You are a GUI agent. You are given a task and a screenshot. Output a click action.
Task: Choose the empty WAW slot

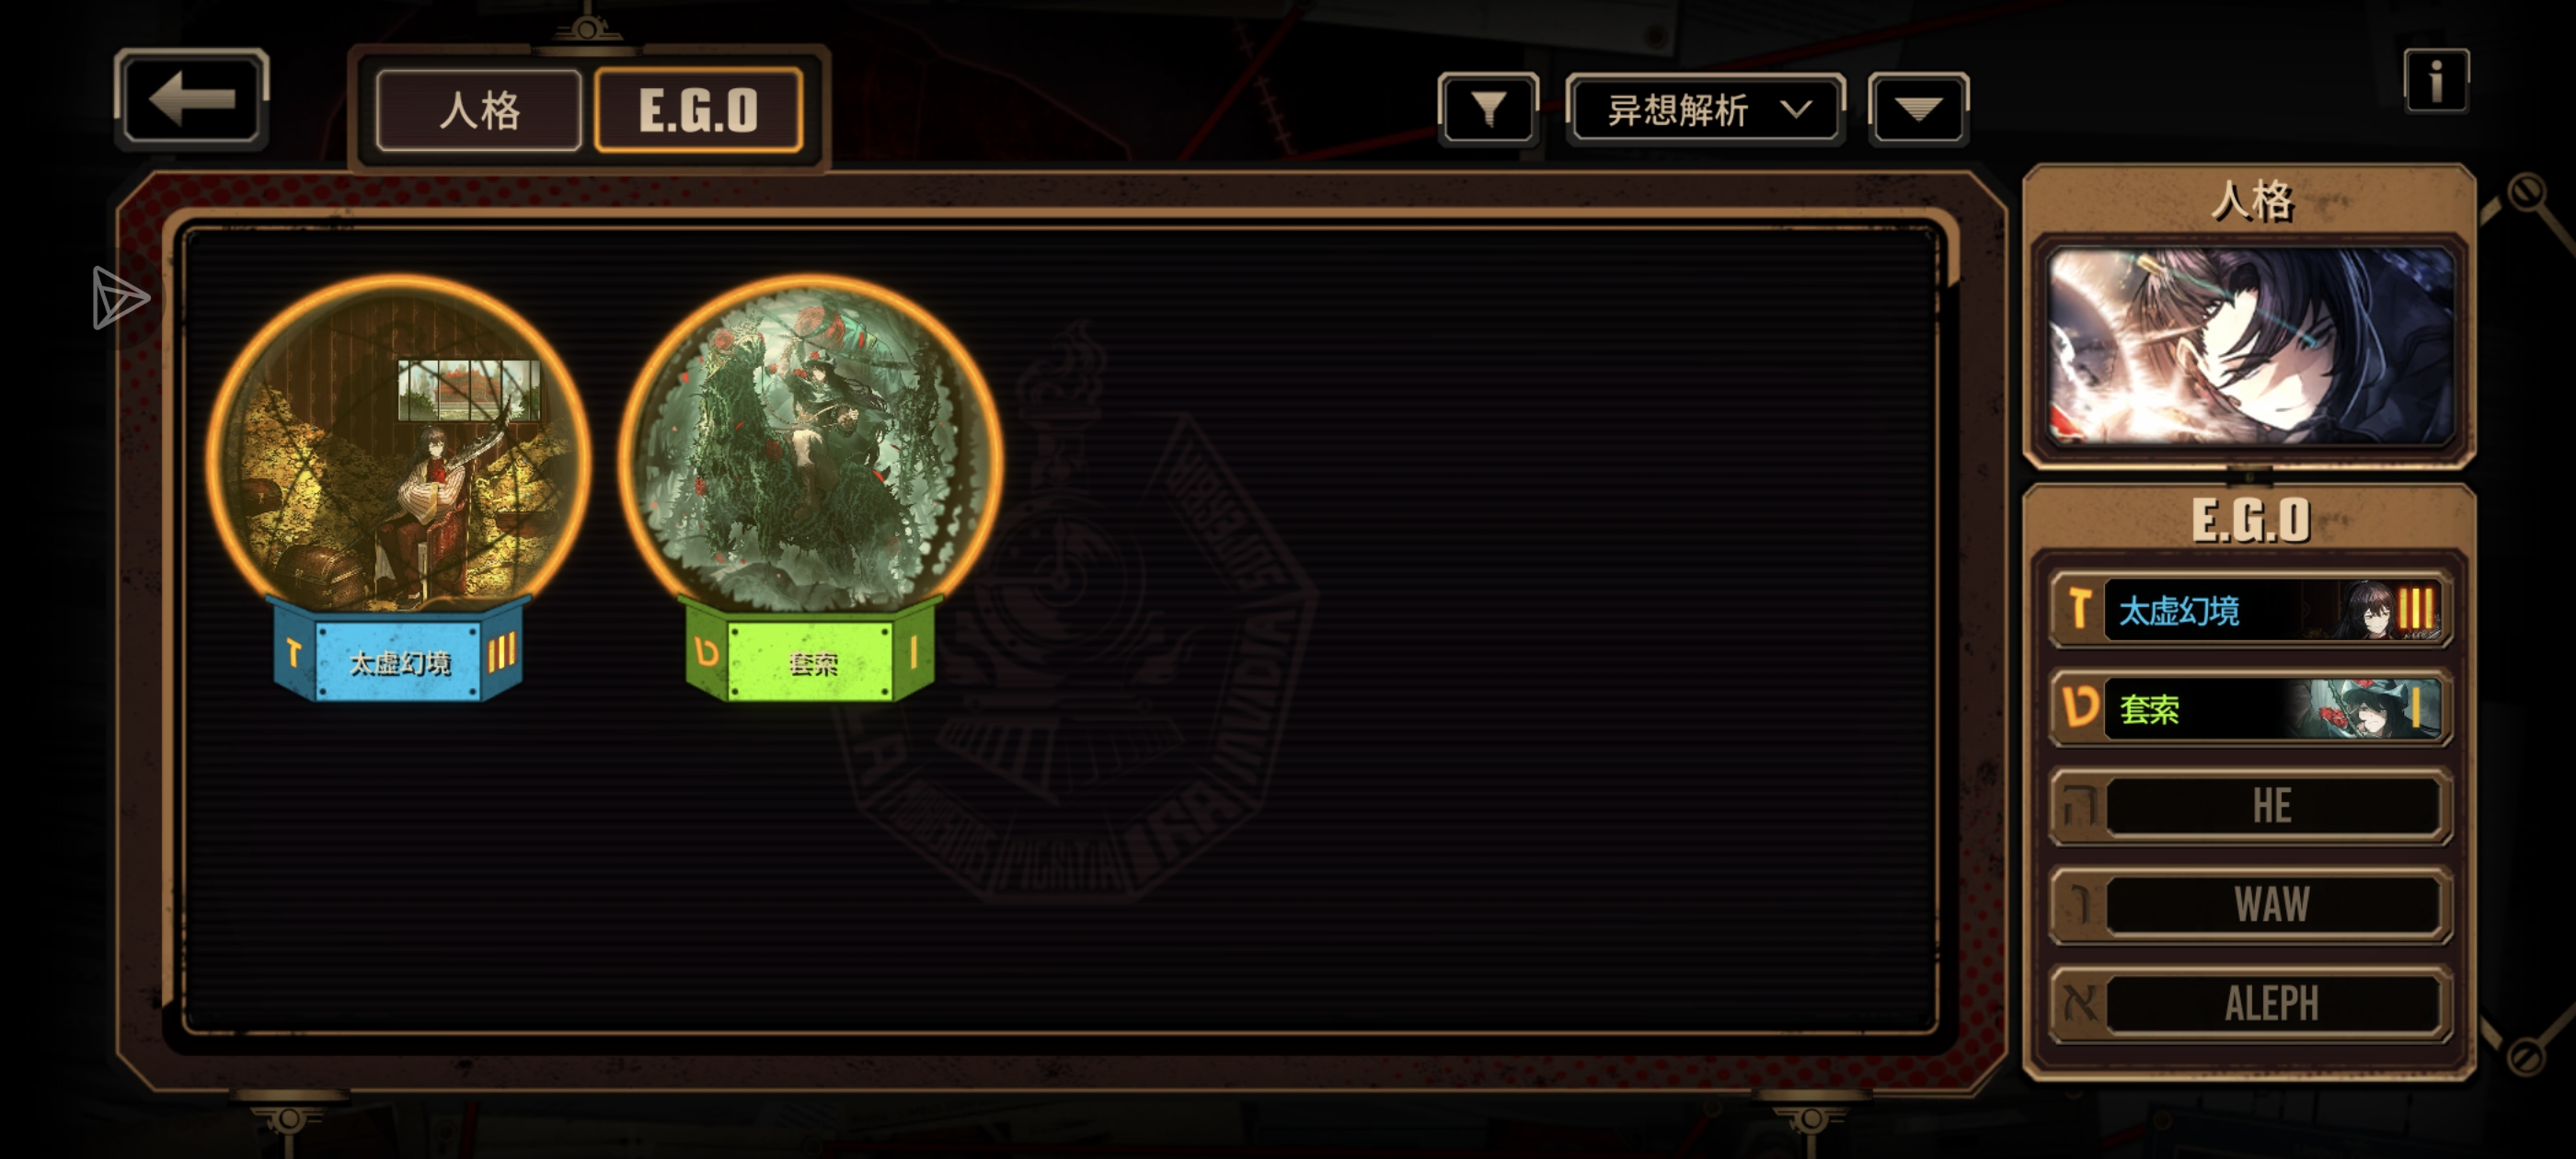click(x=2249, y=904)
